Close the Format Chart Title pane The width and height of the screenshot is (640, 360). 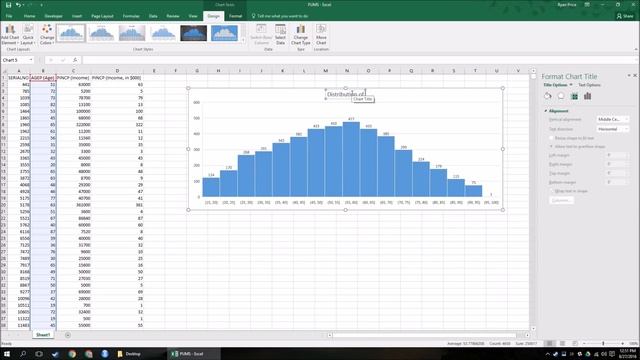click(635, 76)
